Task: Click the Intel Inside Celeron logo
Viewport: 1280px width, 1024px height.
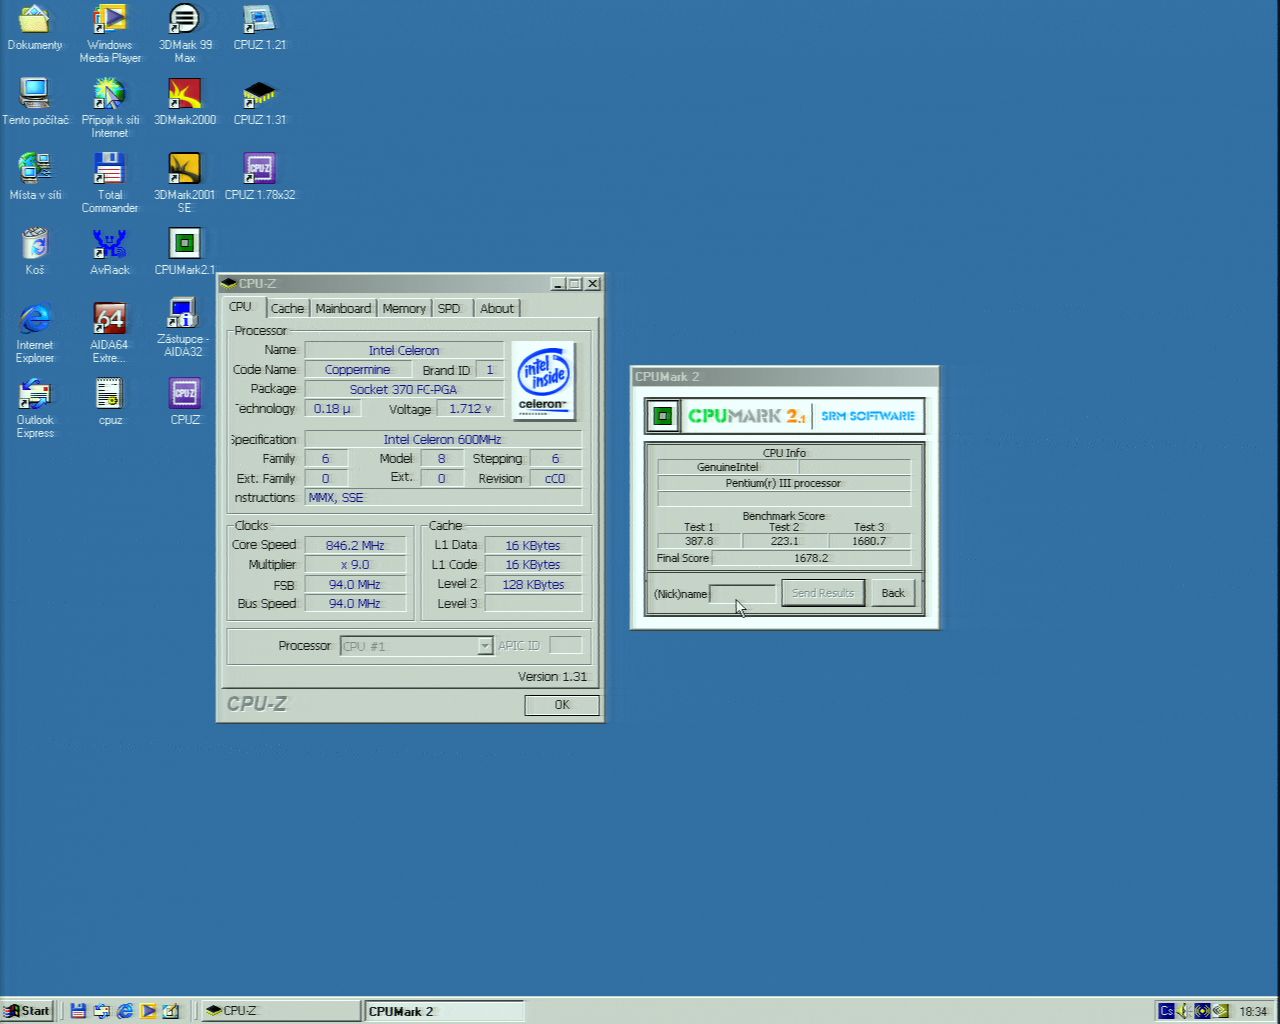Action: [543, 380]
